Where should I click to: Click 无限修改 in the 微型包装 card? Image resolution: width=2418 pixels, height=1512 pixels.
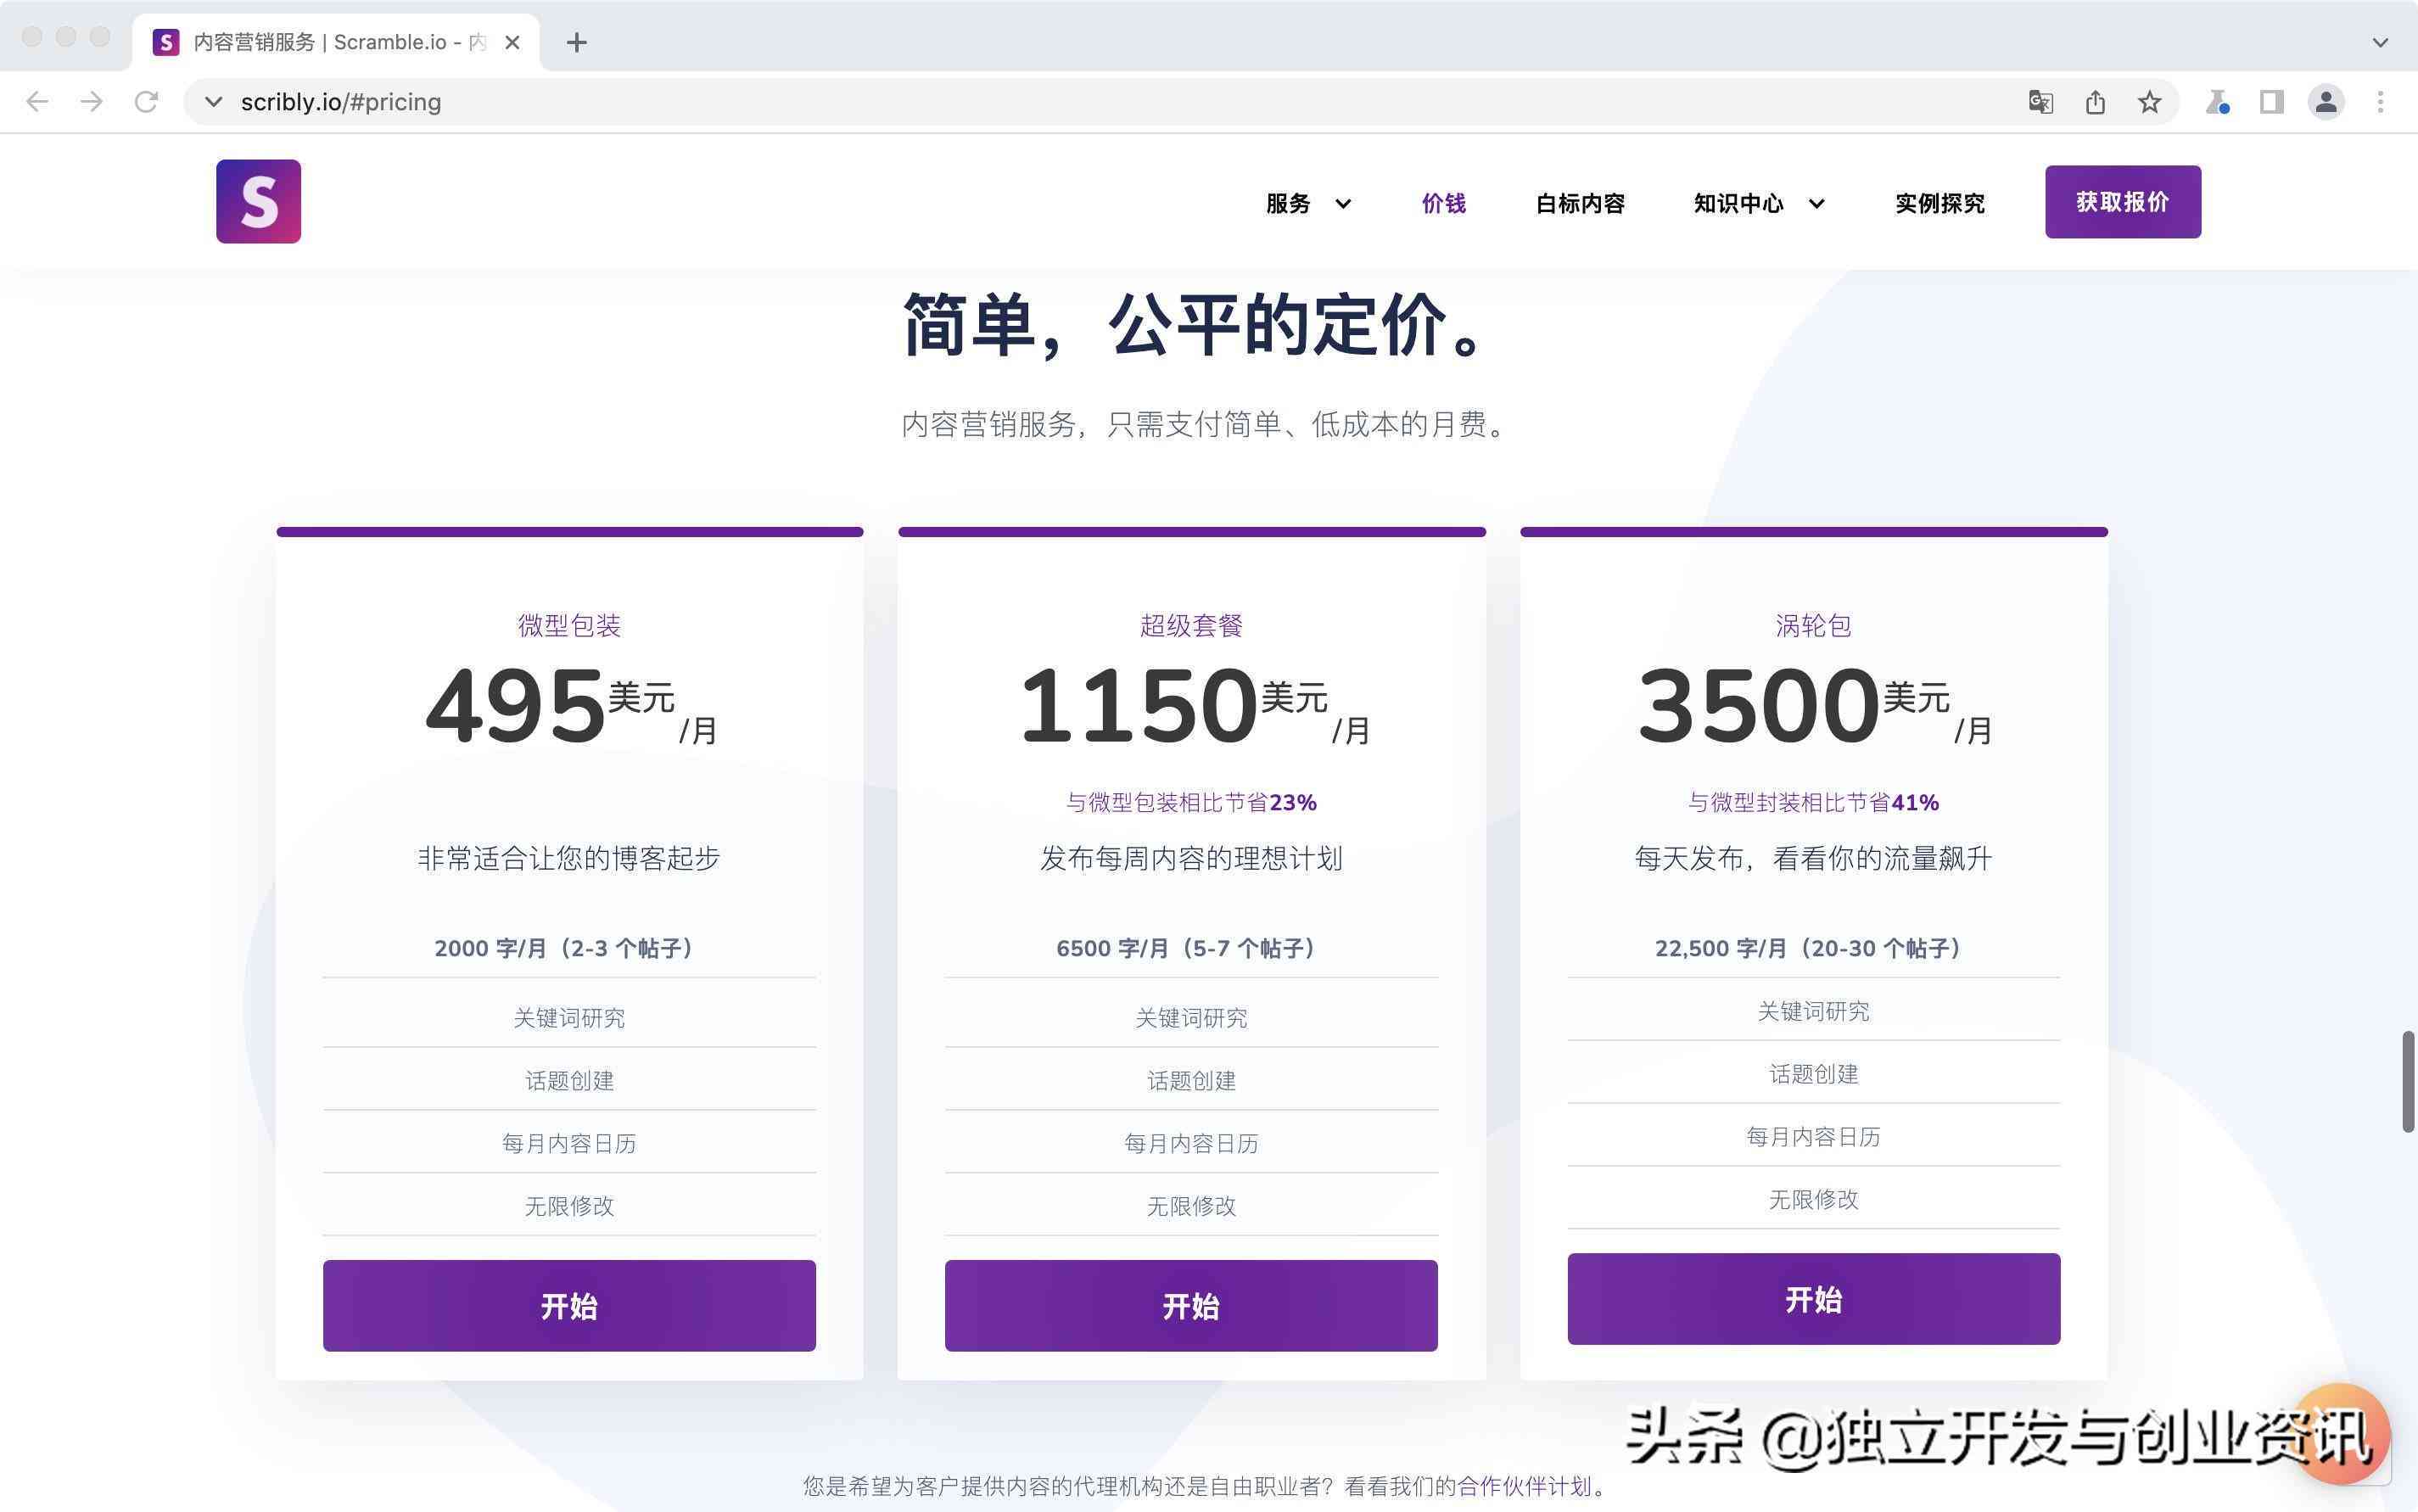pyautogui.click(x=569, y=1206)
